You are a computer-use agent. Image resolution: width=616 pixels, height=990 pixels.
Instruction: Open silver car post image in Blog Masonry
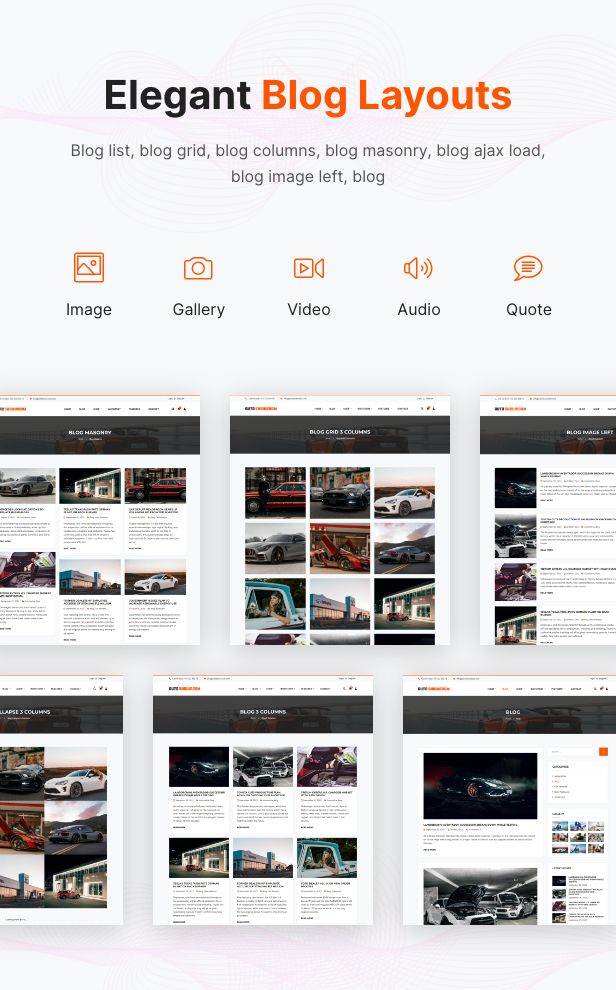point(27,486)
